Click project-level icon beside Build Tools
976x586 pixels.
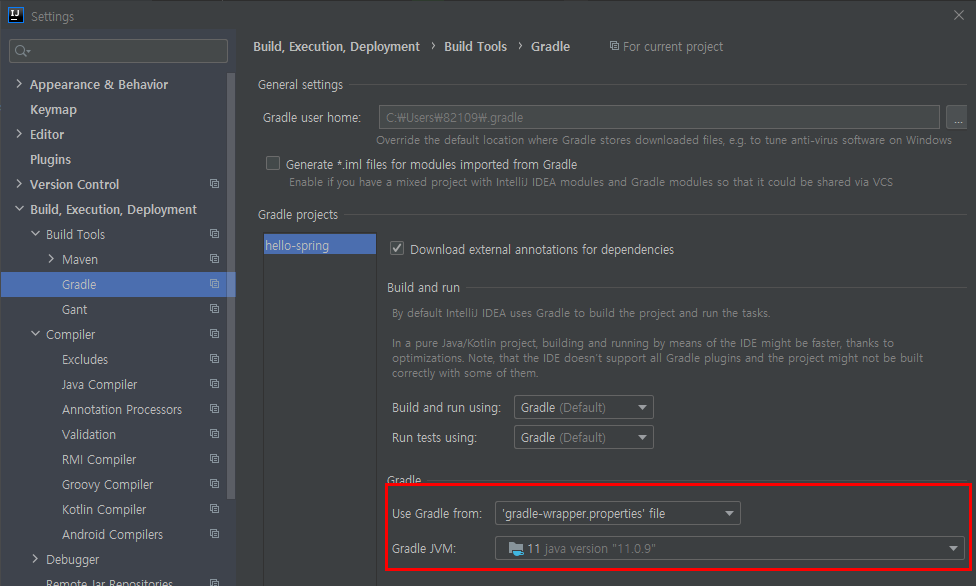pyautogui.click(x=214, y=234)
